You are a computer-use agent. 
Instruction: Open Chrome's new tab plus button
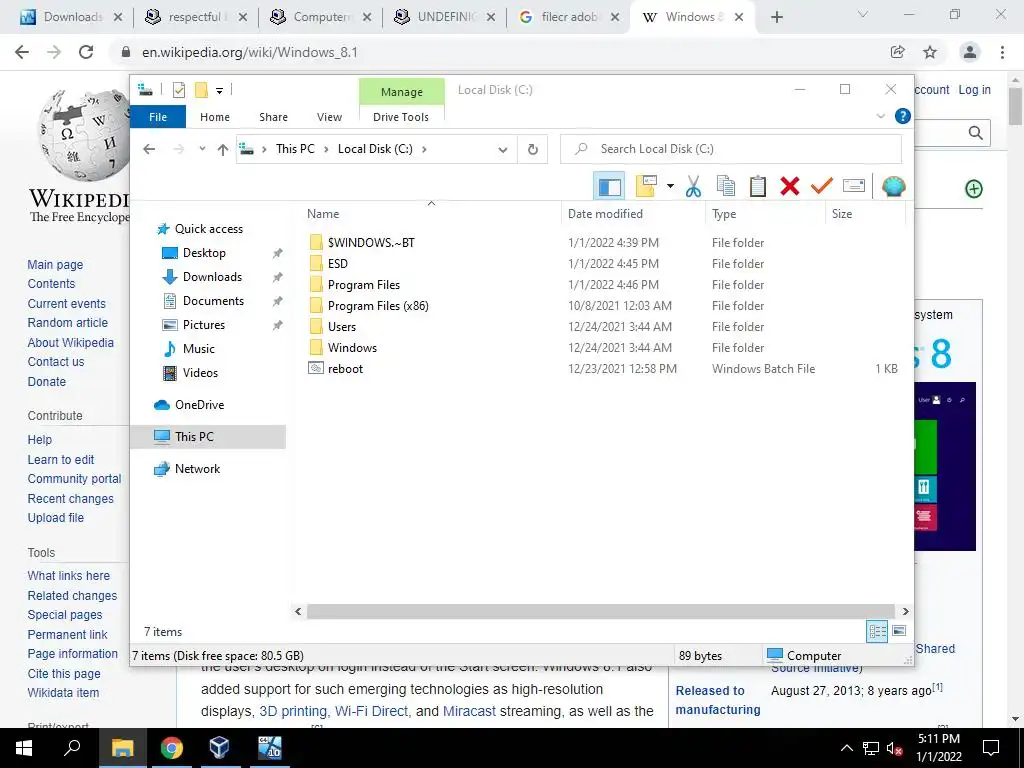coord(776,18)
